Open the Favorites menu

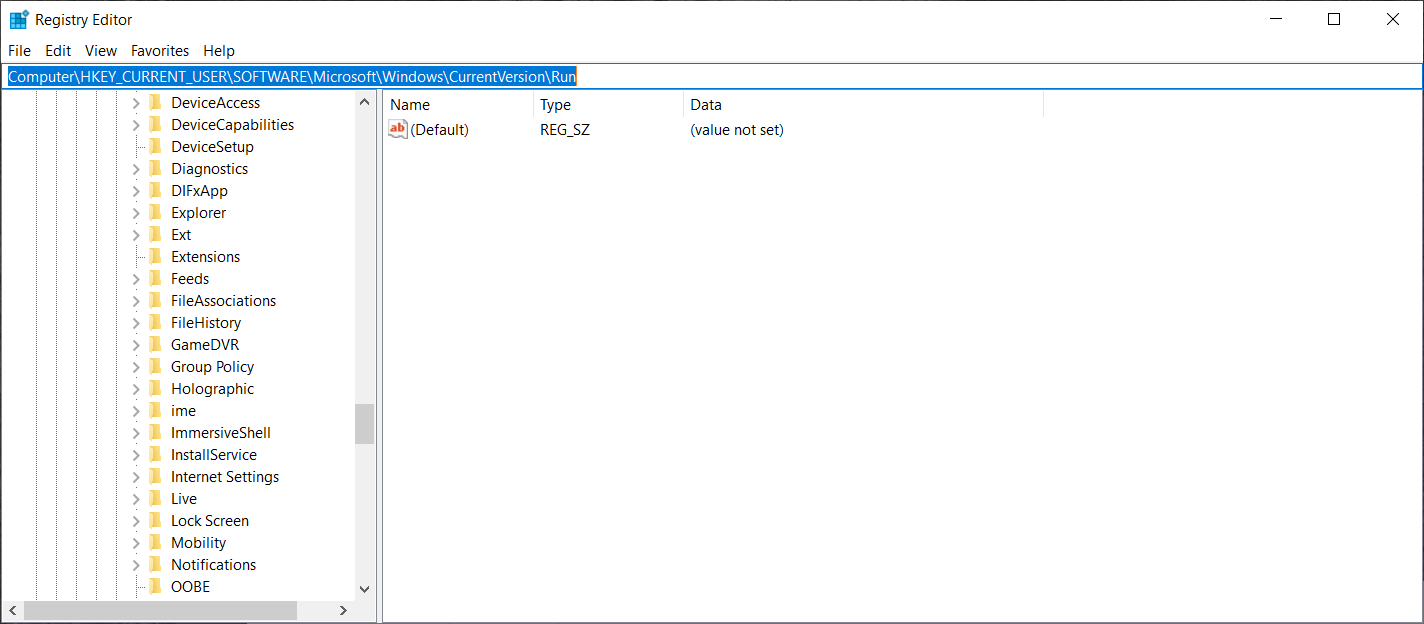159,50
